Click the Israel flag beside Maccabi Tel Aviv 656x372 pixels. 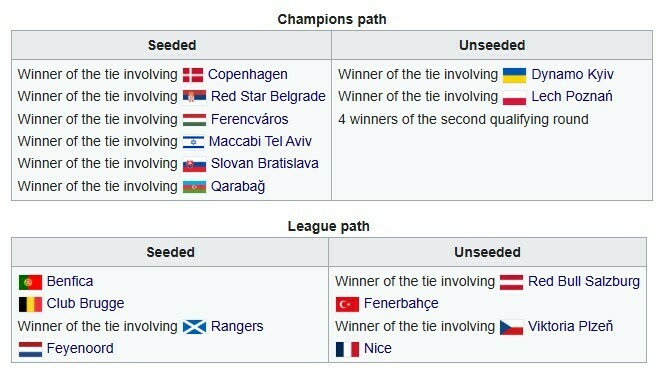(193, 142)
